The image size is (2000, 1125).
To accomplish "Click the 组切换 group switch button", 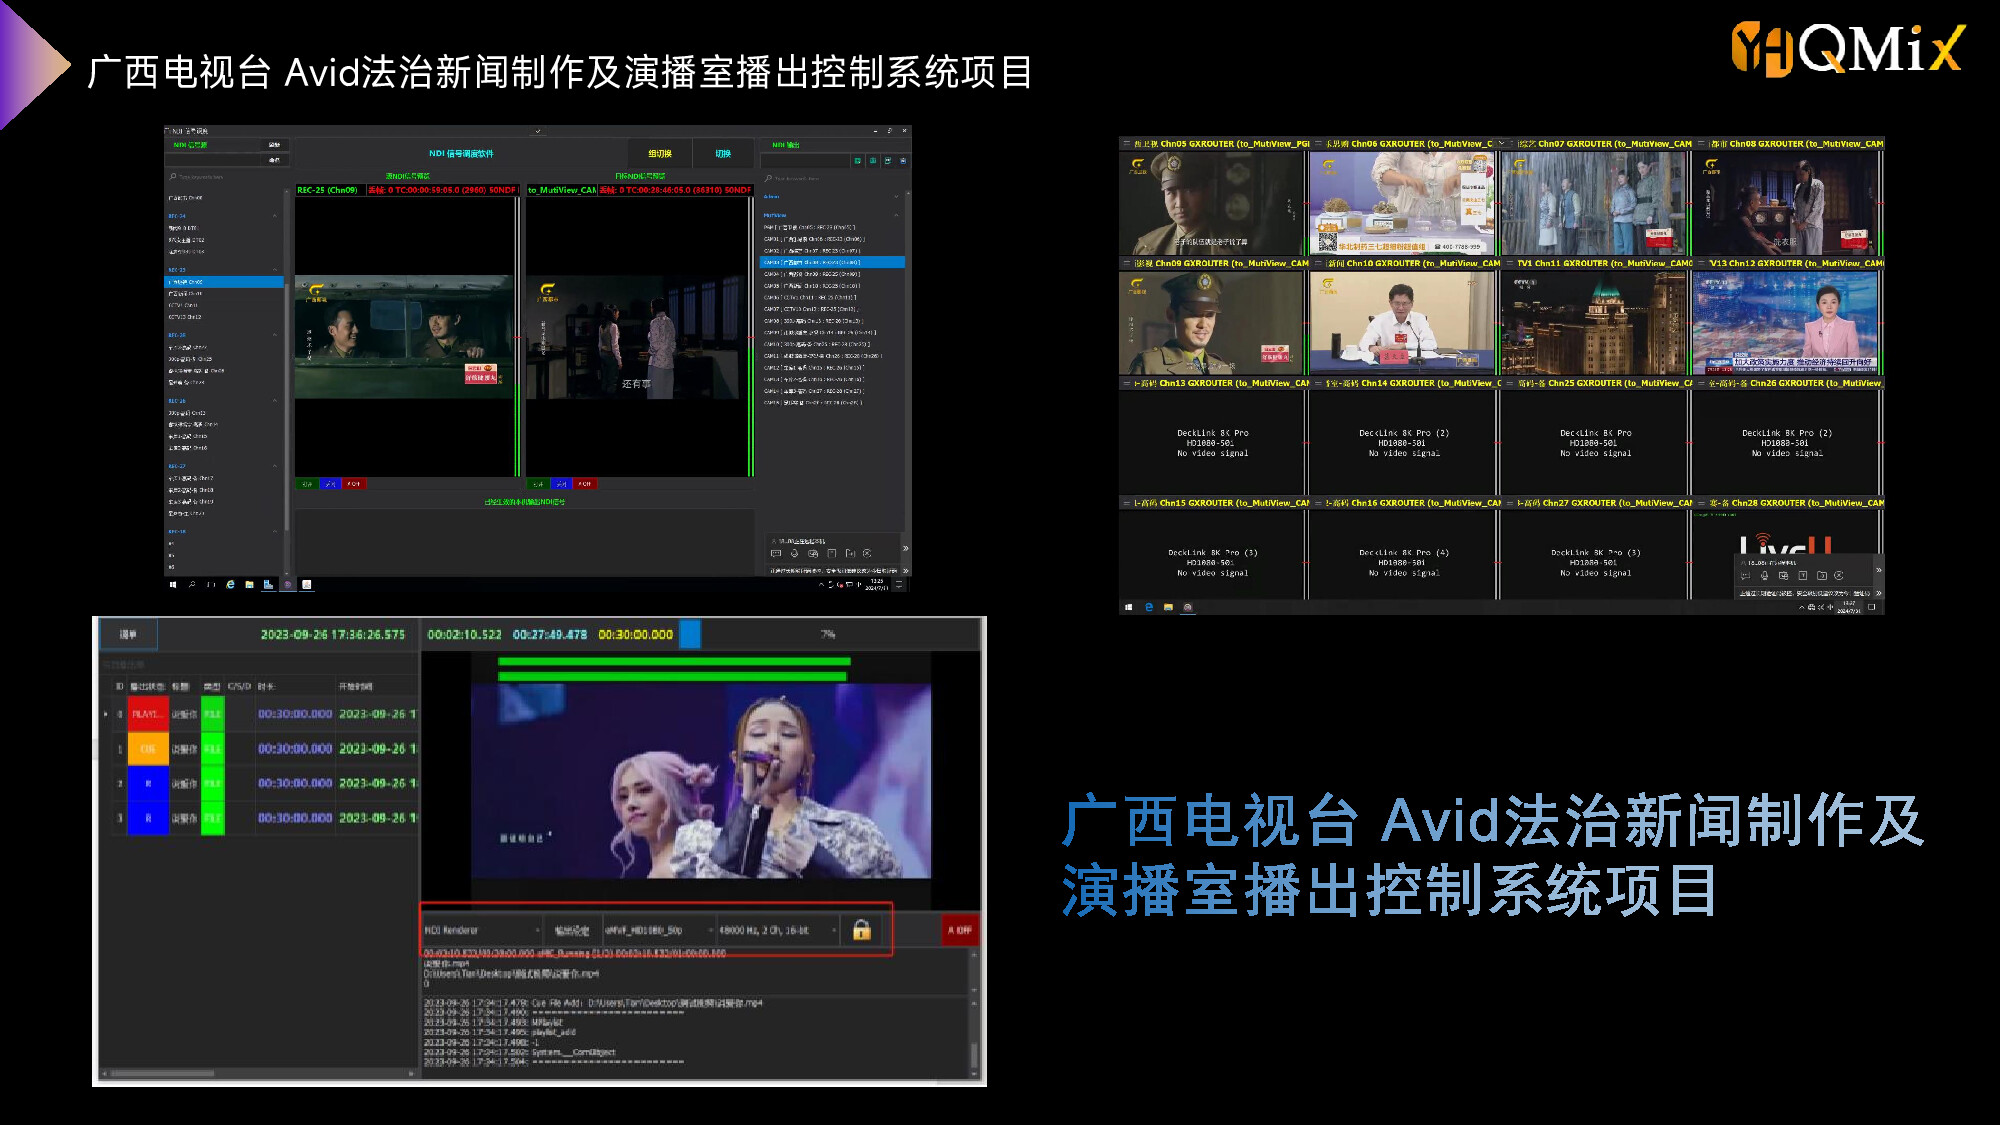I will pyautogui.click(x=660, y=154).
